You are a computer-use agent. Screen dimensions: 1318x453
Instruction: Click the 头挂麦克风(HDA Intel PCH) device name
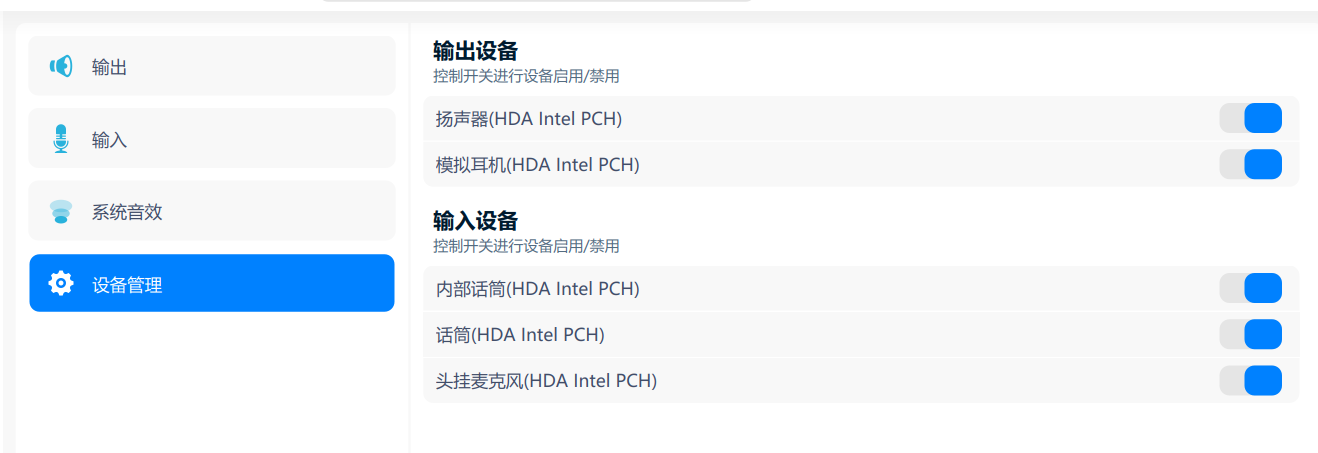point(546,381)
